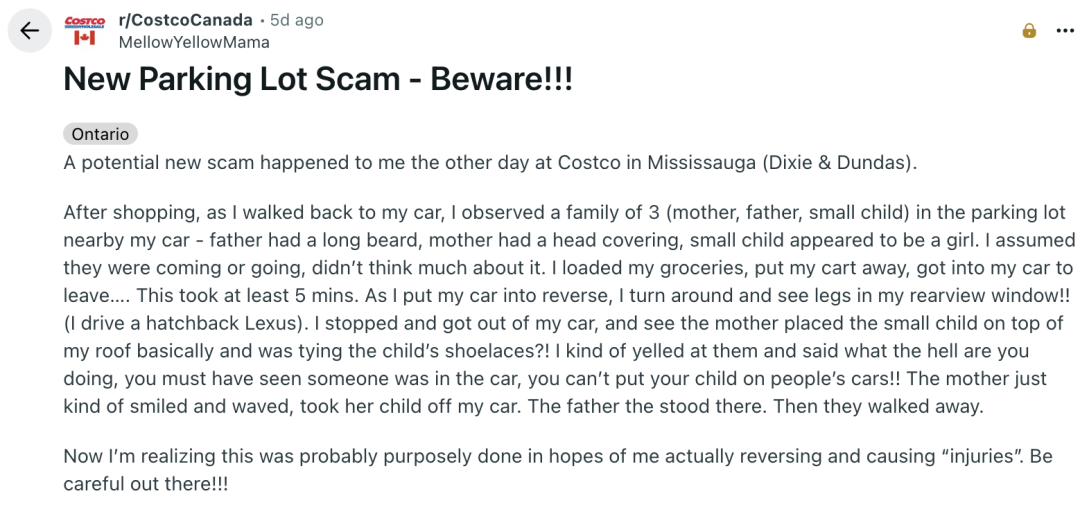Visit the r/CostcoCanada subreddit link

tap(185, 20)
